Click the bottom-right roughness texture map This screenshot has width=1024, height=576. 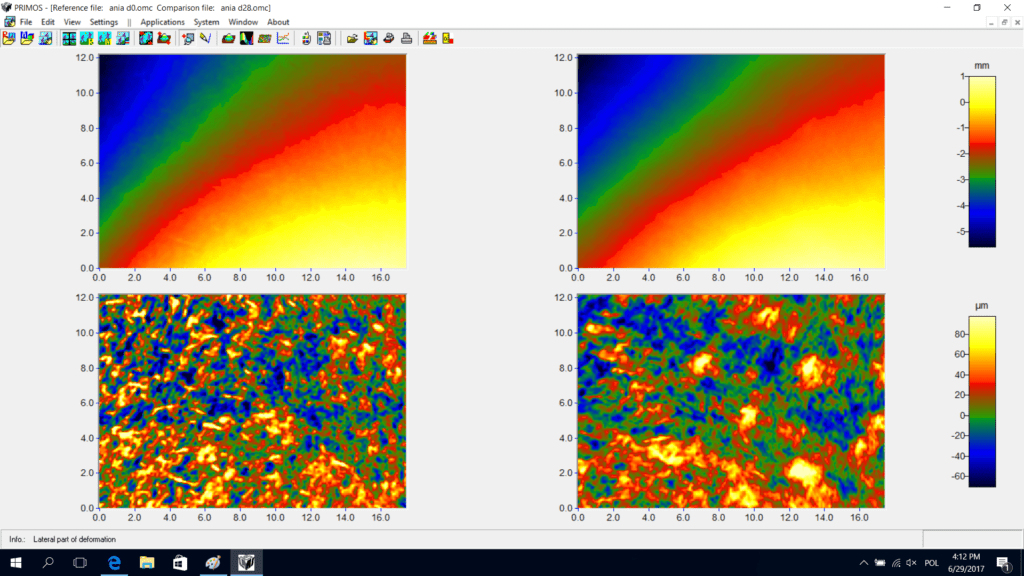(731, 401)
